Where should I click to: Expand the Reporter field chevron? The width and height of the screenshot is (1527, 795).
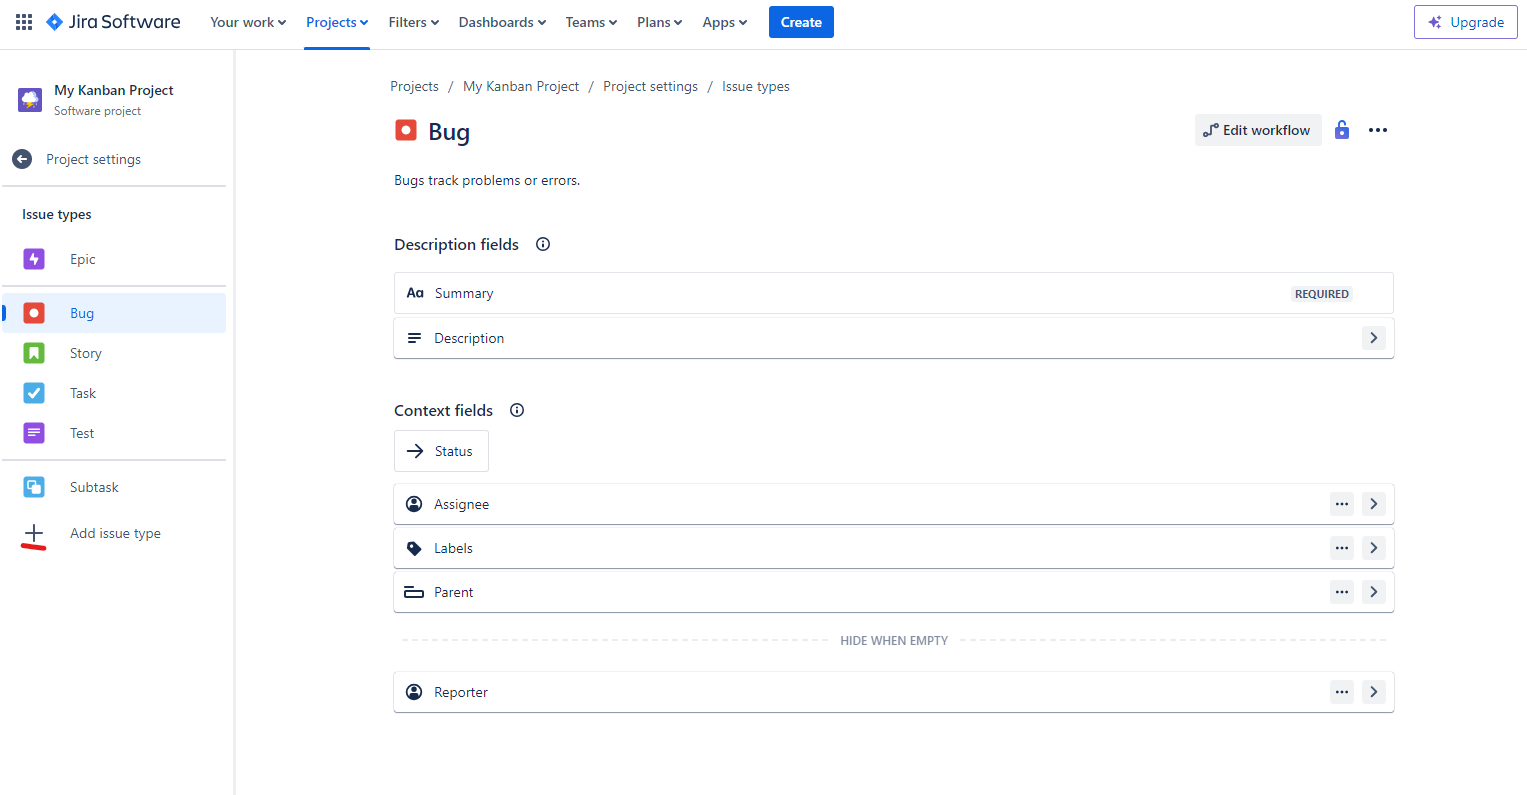point(1374,692)
